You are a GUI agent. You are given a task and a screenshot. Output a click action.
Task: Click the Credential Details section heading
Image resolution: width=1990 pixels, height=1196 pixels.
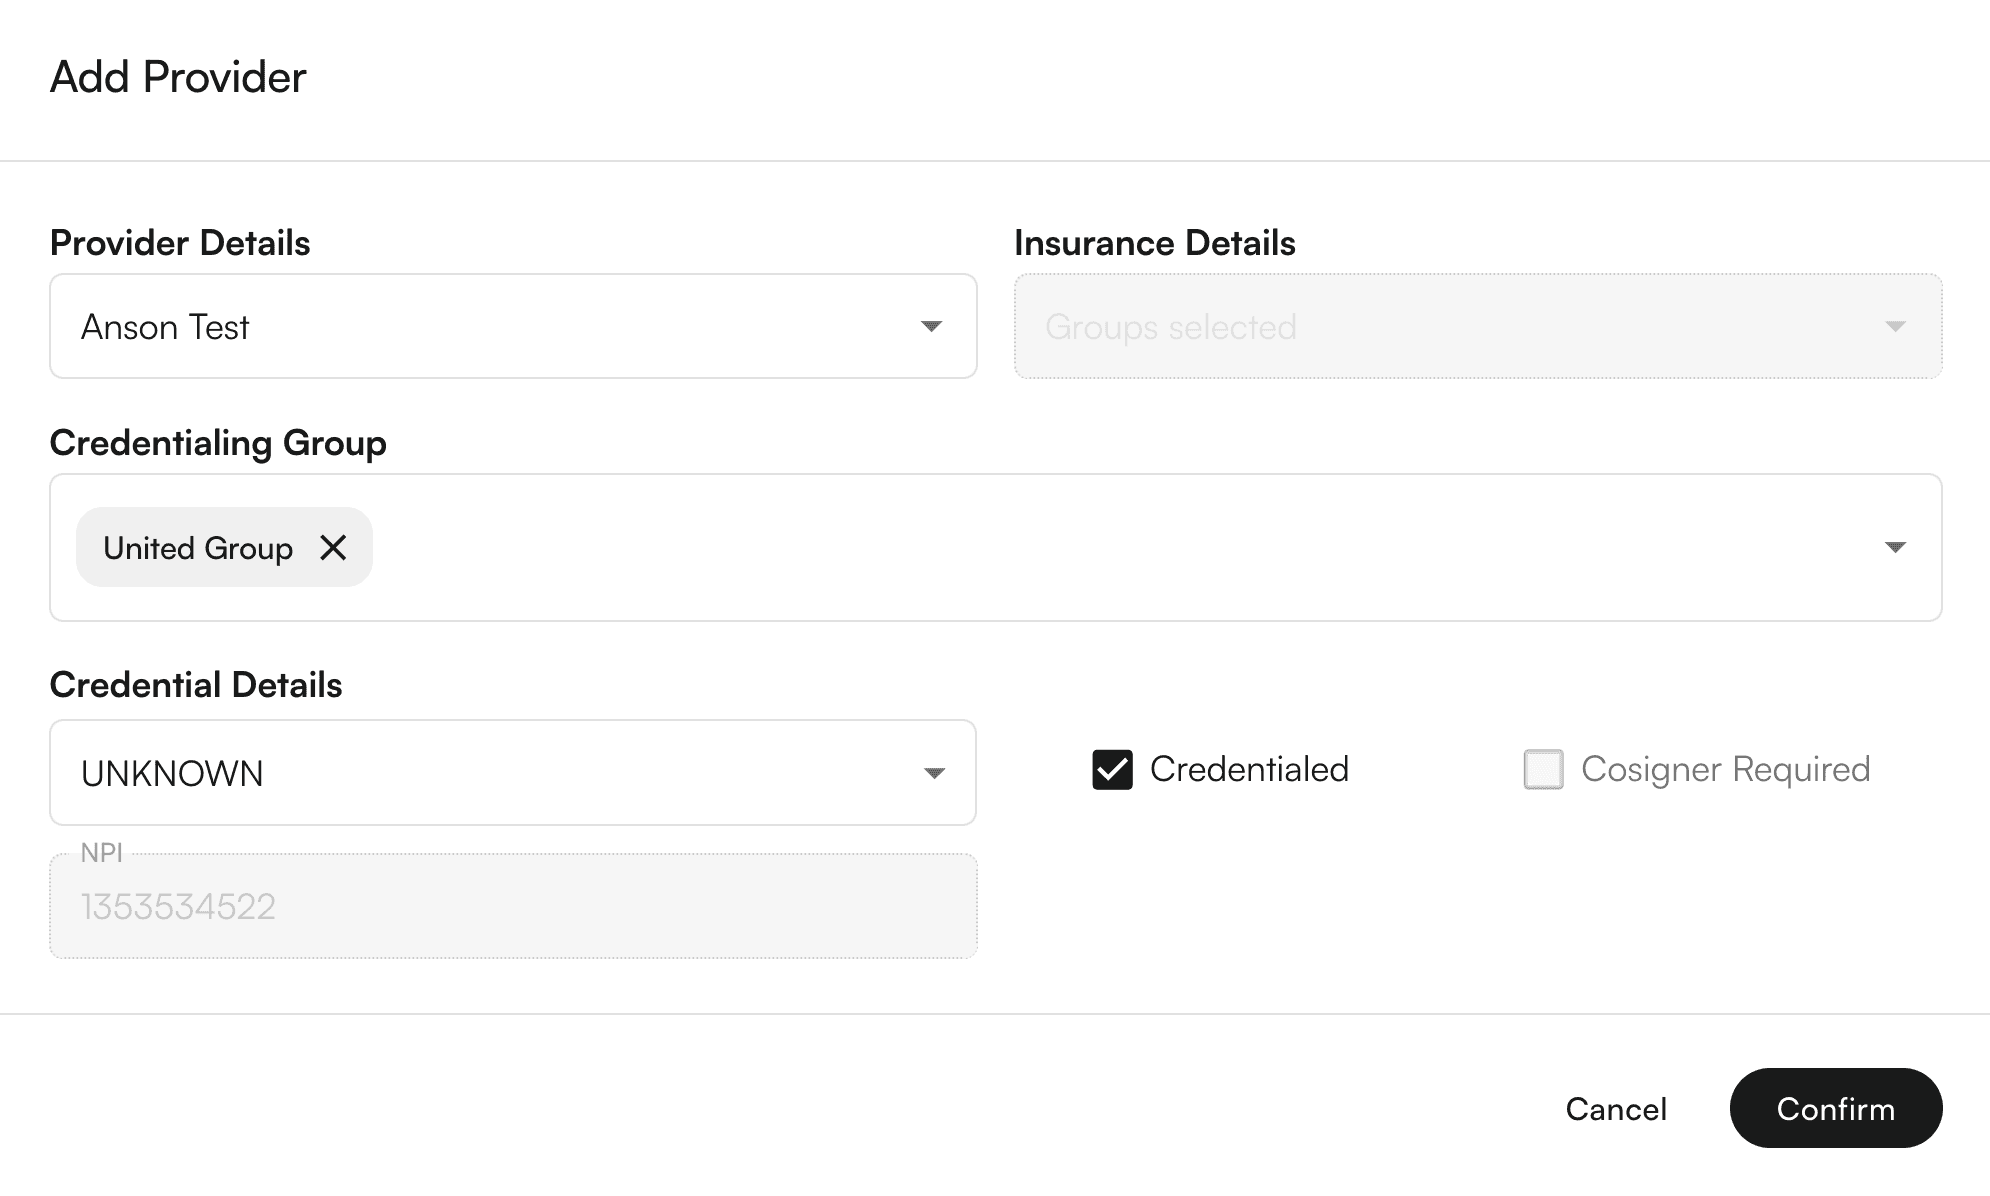click(196, 685)
